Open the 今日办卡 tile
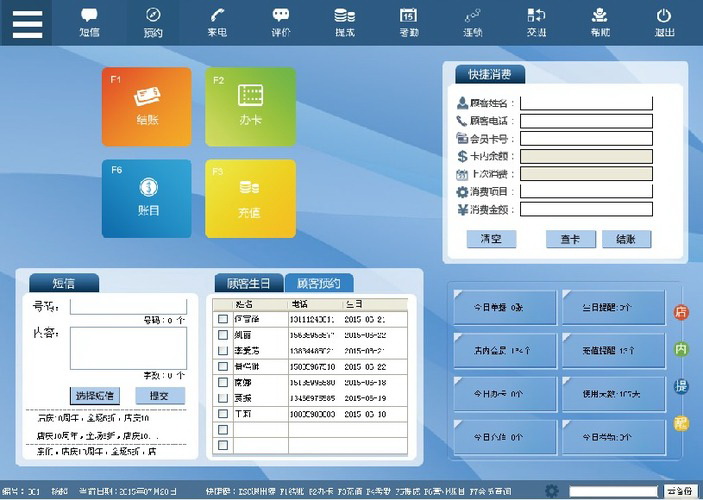Image resolution: width=703 pixels, height=500 pixels. tap(505, 394)
